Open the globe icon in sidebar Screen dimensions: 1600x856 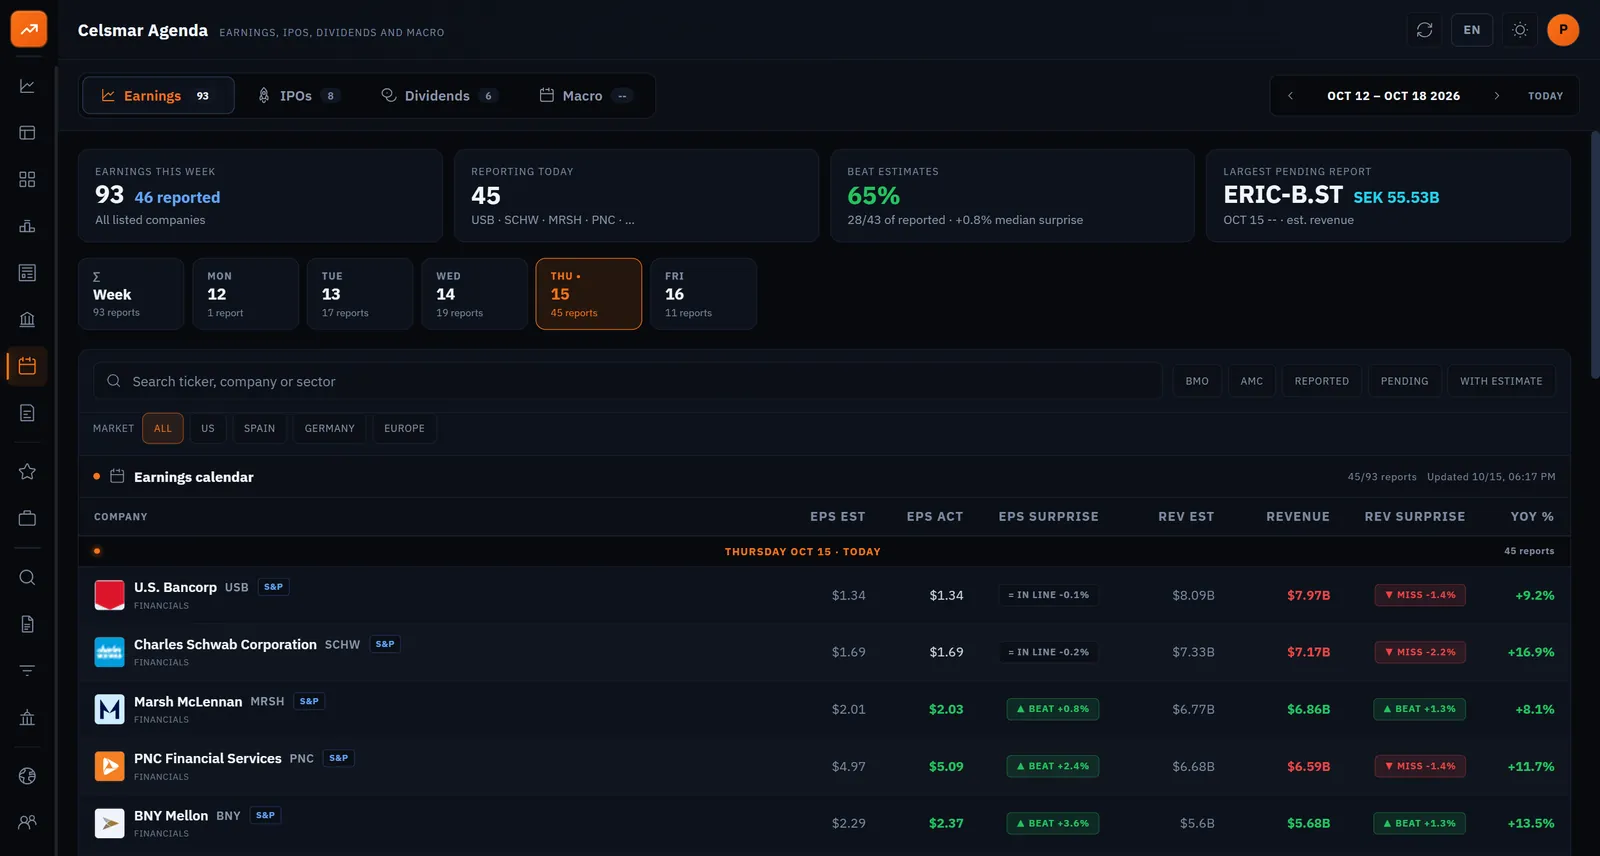[27, 776]
